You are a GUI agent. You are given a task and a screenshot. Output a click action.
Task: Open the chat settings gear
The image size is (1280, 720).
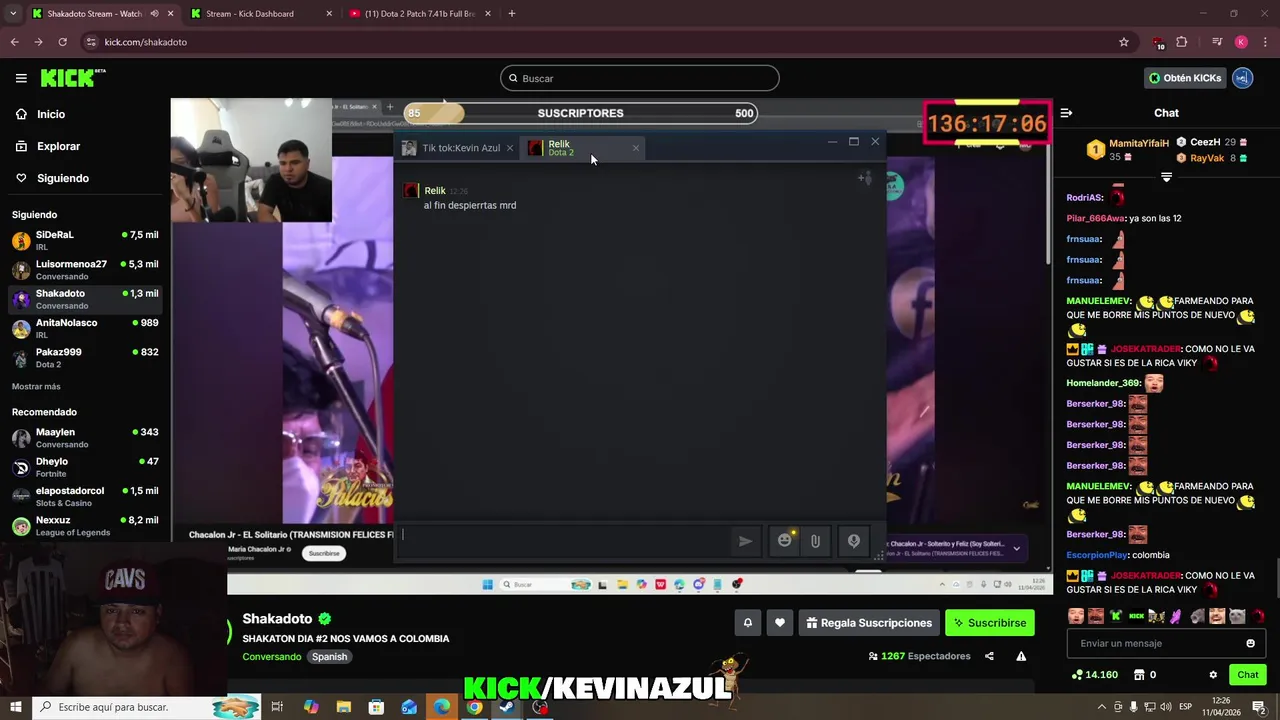1213,675
